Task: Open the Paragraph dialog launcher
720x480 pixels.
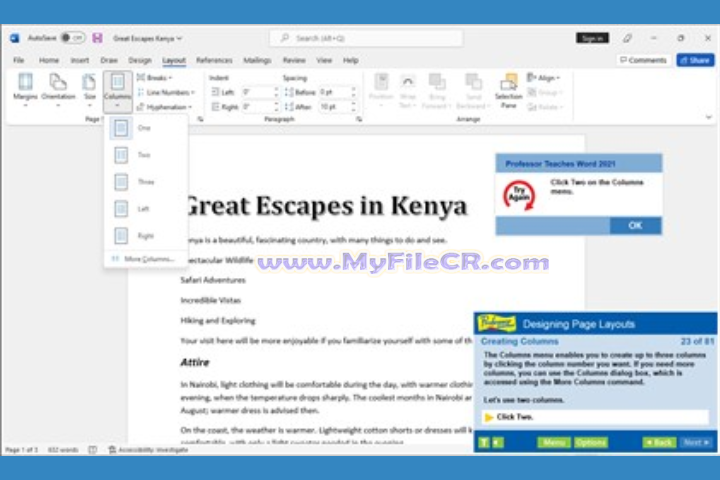Action: [359, 119]
